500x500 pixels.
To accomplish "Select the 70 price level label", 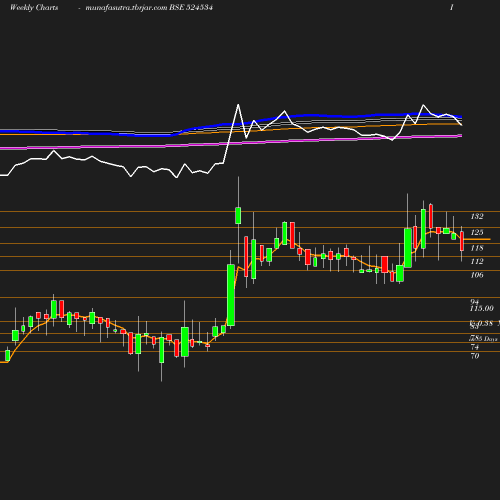I will tap(475, 356).
